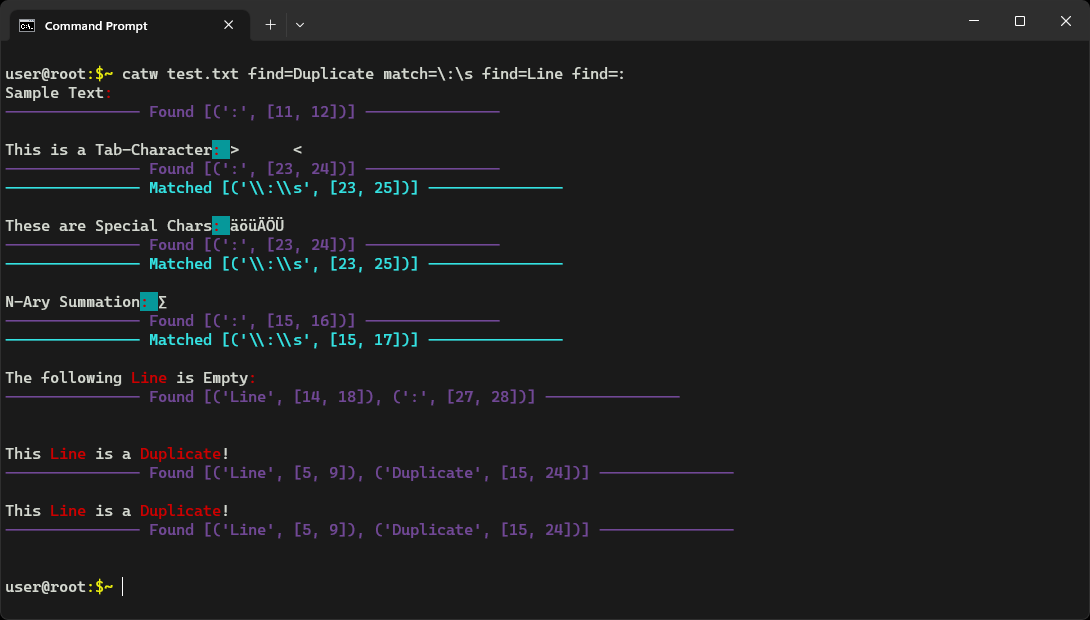
Task: Click the äöüÄÖÜ special characters text
Action: coord(259,225)
